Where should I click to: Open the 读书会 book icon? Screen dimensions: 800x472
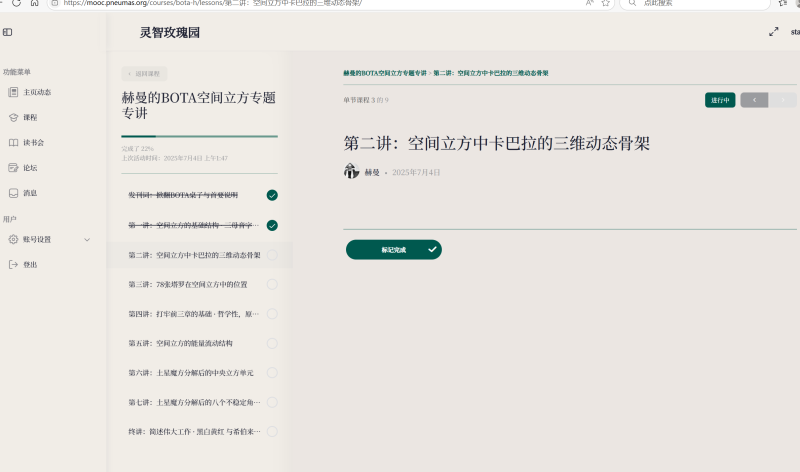(13, 142)
